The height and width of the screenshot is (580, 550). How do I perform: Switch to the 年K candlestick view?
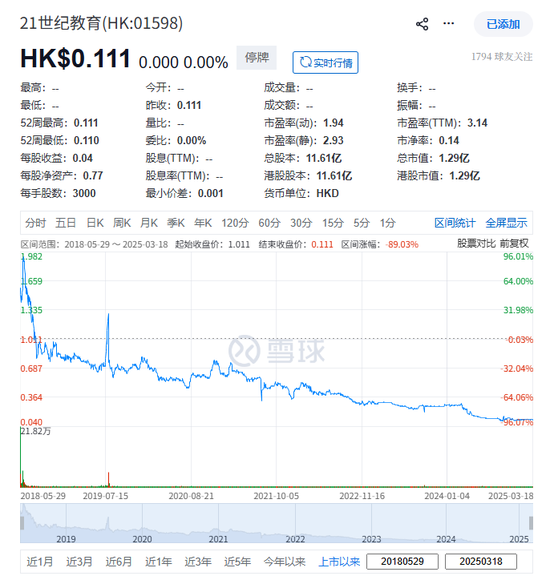[x=203, y=223]
